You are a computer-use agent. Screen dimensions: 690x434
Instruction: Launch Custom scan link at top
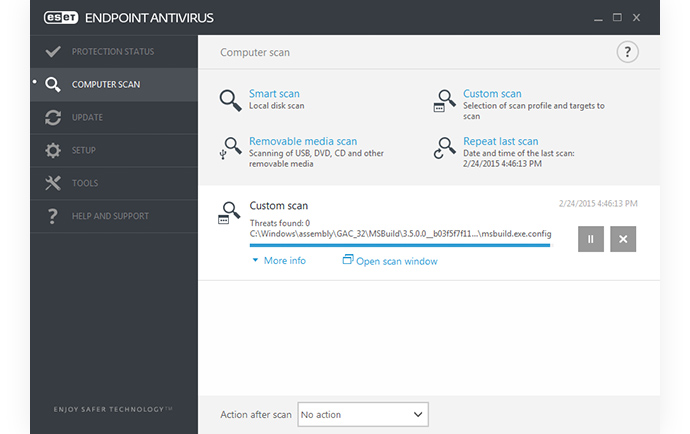click(x=492, y=94)
